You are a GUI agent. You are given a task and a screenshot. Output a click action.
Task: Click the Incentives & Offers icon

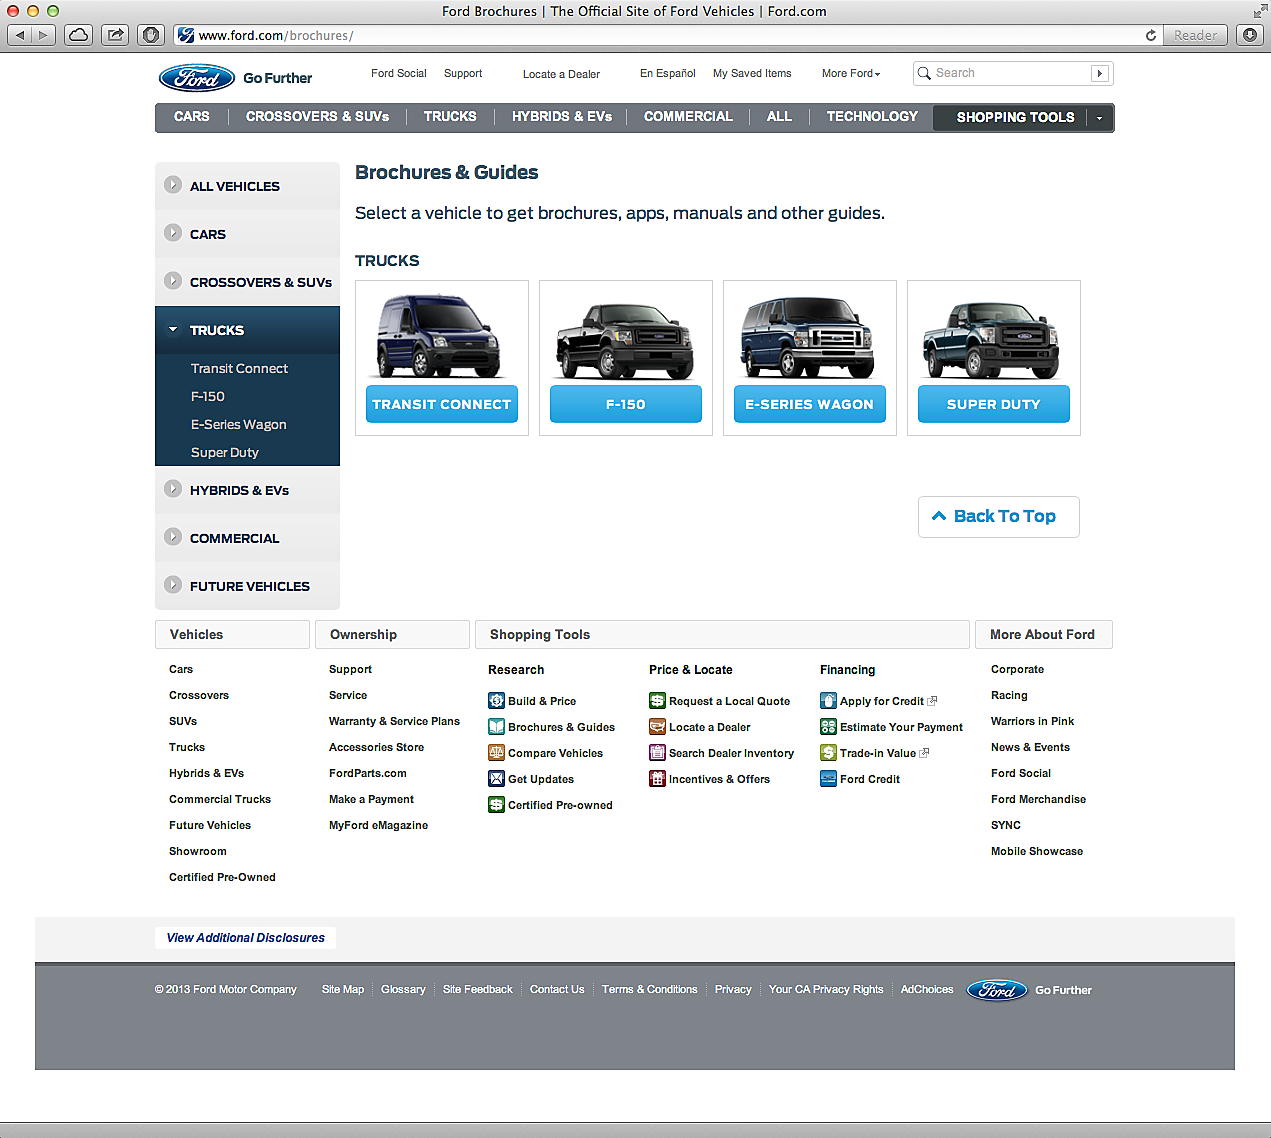[657, 779]
